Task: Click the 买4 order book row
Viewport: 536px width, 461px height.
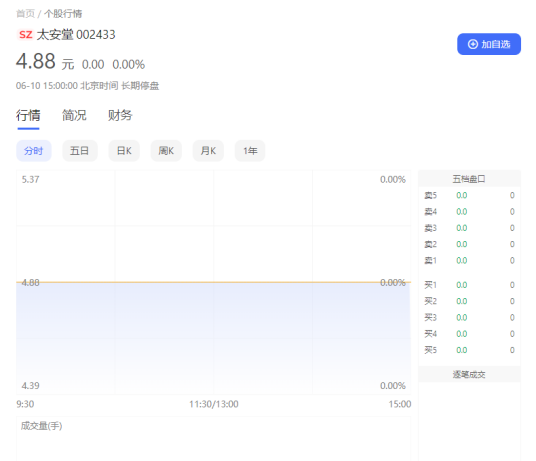Action: click(469, 334)
